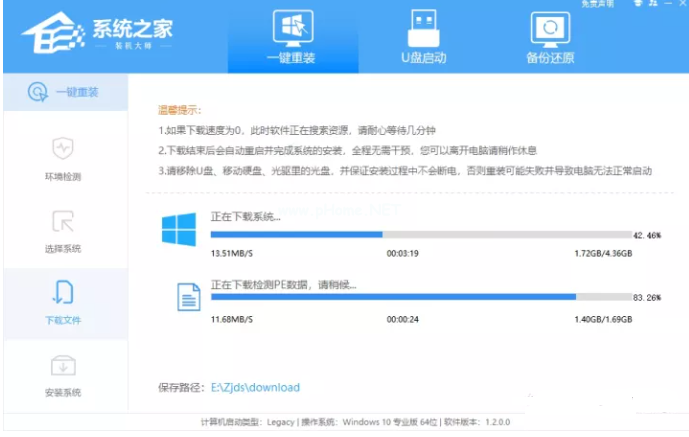Click the PE data document icon
The width and height of the screenshot is (689, 437).
pos(189,296)
